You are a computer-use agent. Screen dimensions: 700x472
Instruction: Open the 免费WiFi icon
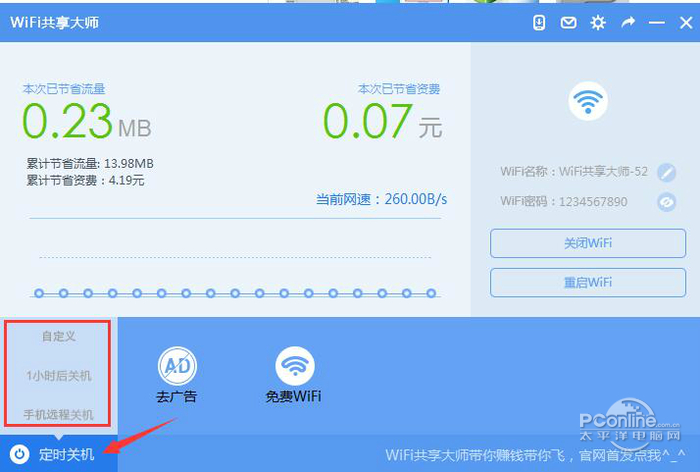pos(295,366)
